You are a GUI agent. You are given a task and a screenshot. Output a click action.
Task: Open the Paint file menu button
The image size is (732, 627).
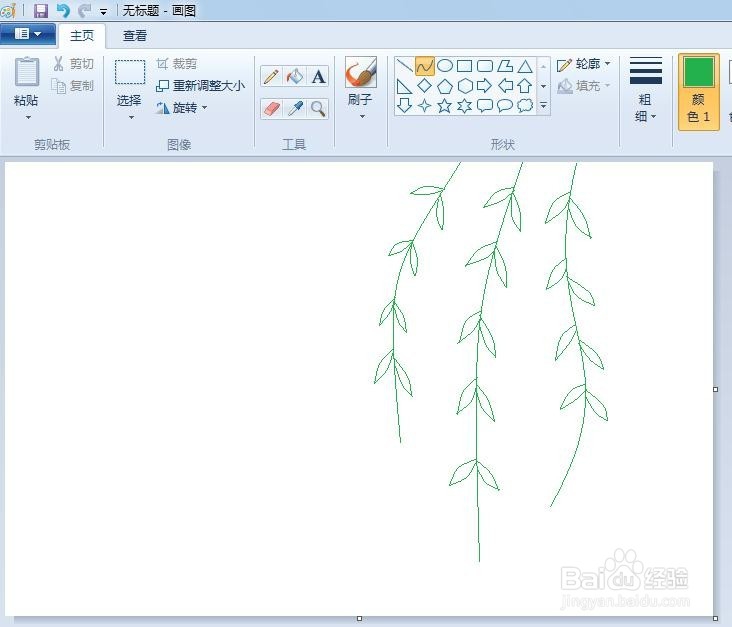tap(28, 34)
